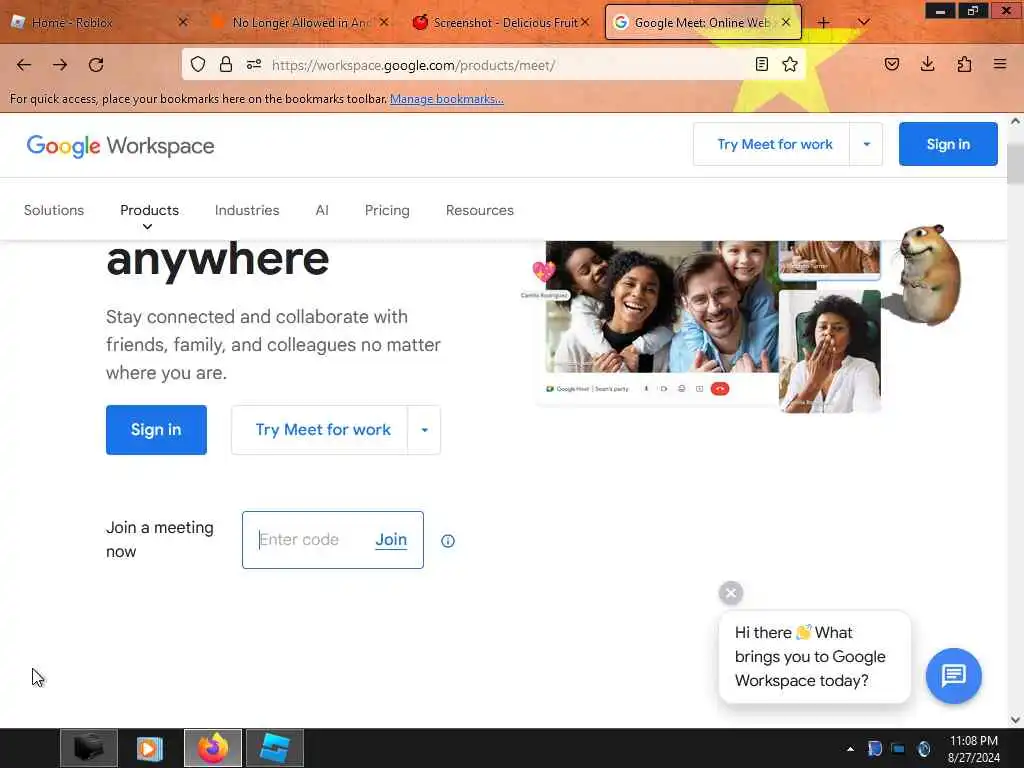
Task: Expand the hero Try Meet dropdown arrow
Action: click(424, 430)
